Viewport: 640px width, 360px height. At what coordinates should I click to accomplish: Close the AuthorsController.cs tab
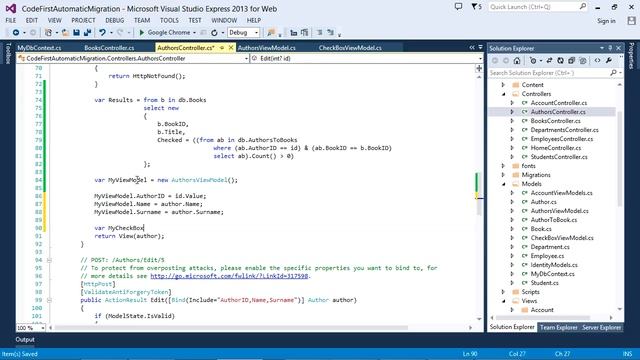coord(231,48)
